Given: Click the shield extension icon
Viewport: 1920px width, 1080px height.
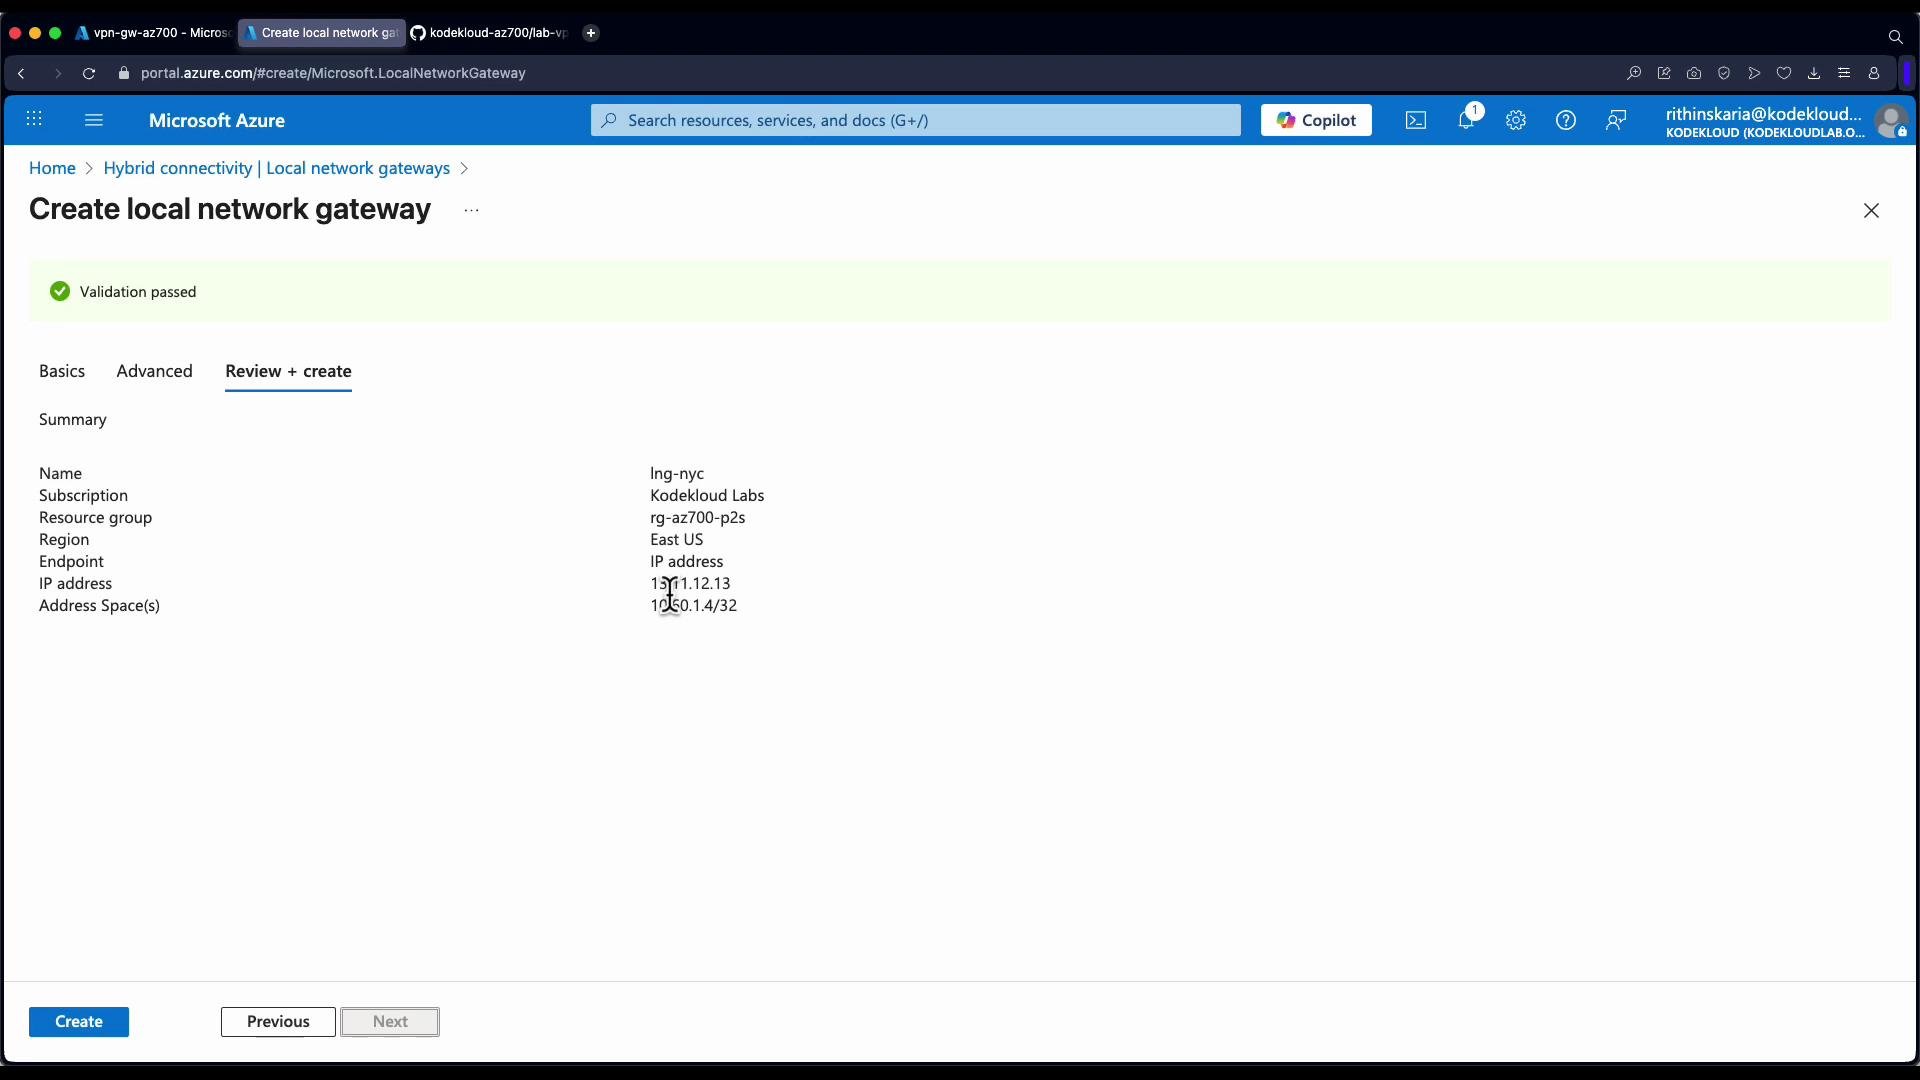Looking at the screenshot, I should pos(1724,74).
